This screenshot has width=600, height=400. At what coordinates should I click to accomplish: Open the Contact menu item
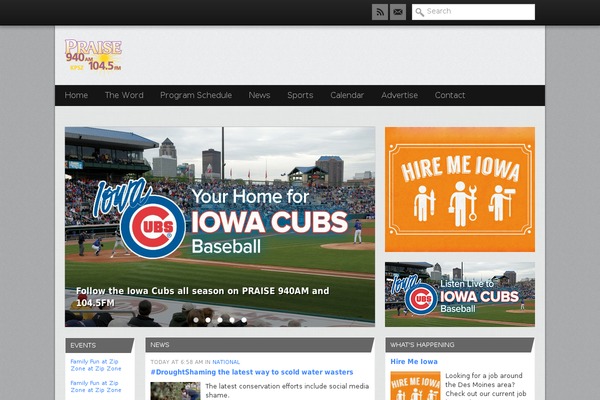[450, 95]
